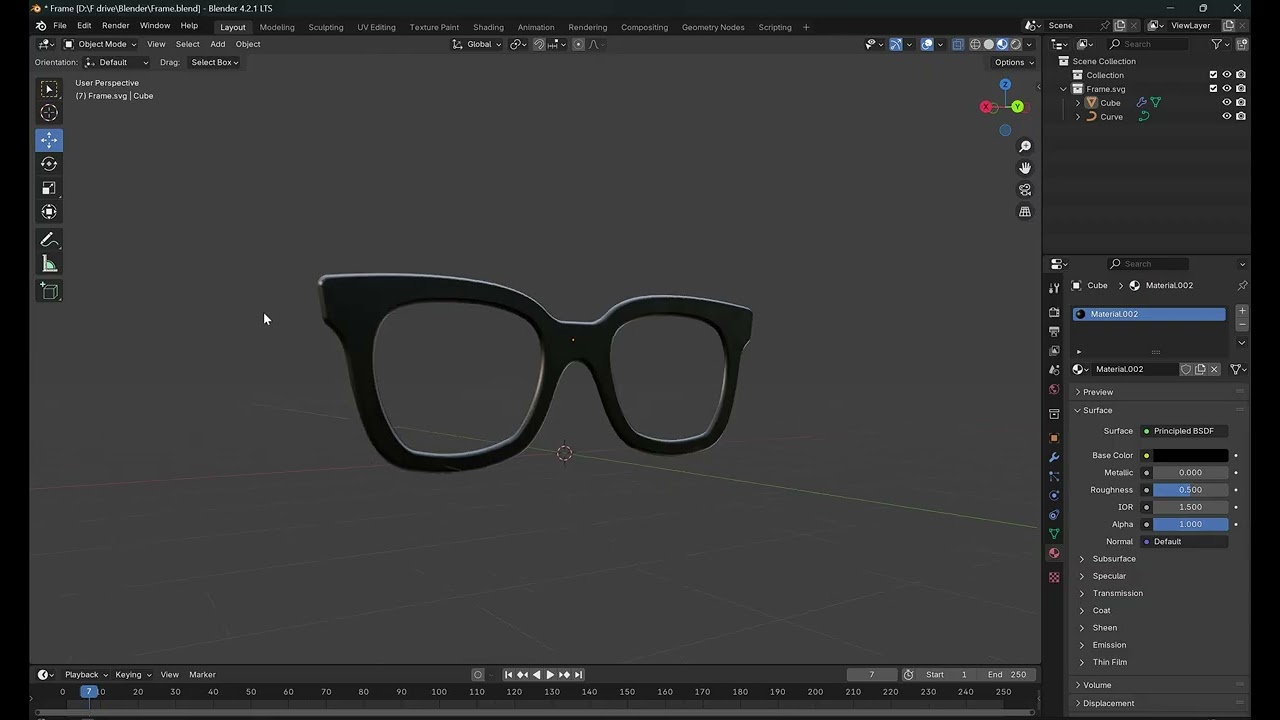Select the Cursor tool
Screen dimensions: 1280x720
[x=49, y=113]
